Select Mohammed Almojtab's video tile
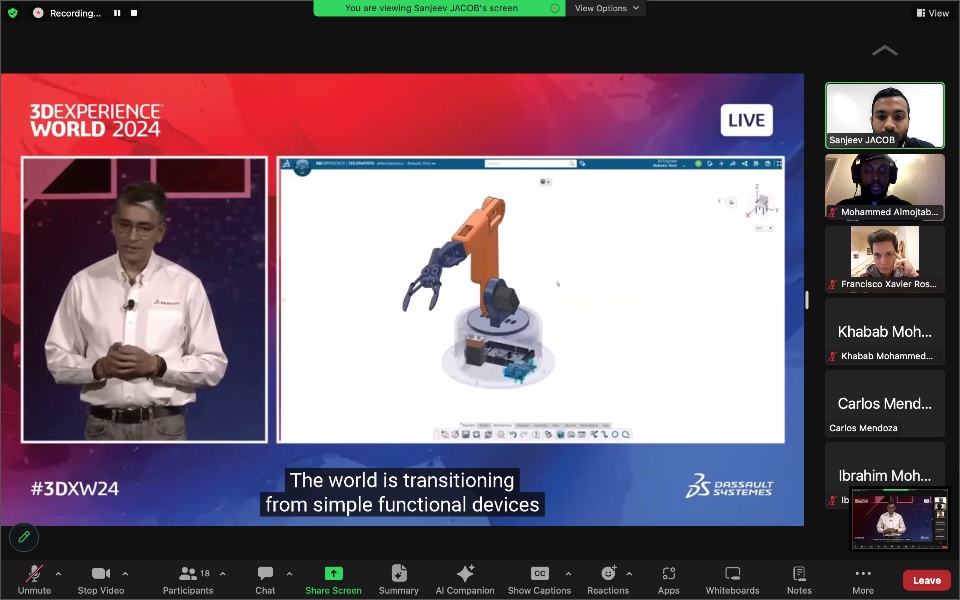960x600 pixels. coord(885,187)
